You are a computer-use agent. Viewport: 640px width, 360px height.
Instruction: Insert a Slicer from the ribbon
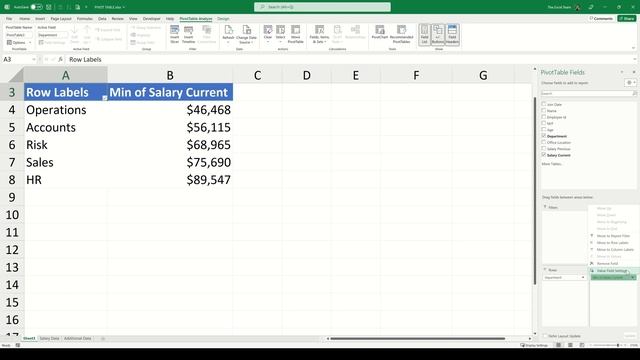pyautogui.click(x=174, y=34)
